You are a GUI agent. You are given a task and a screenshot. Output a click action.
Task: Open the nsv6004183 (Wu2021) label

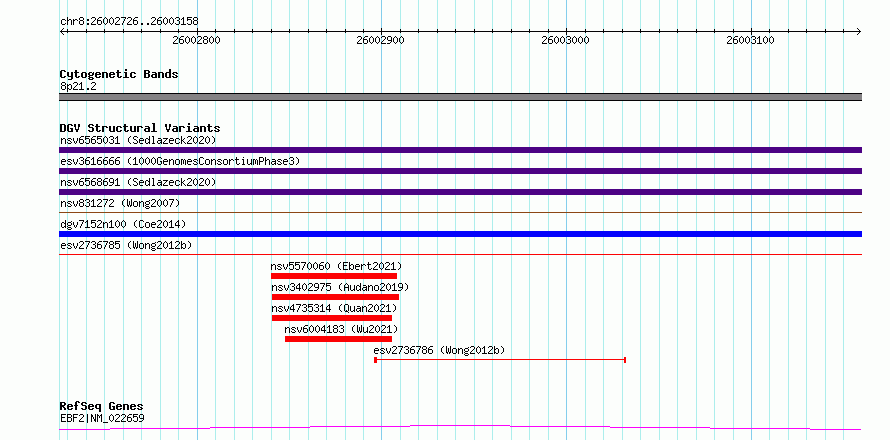[341, 329]
